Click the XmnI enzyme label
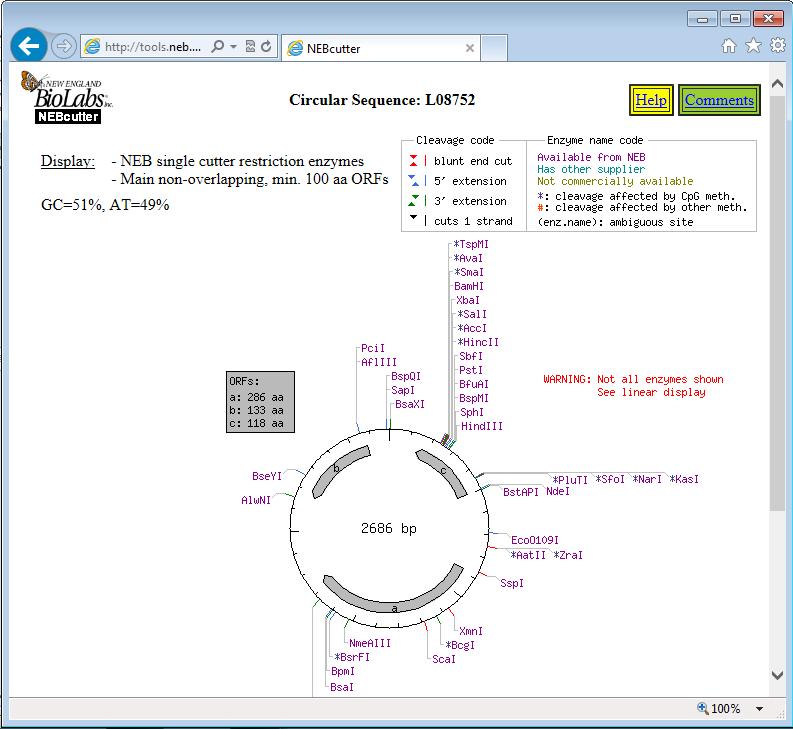The height and width of the screenshot is (729, 793). [x=471, y=631]
